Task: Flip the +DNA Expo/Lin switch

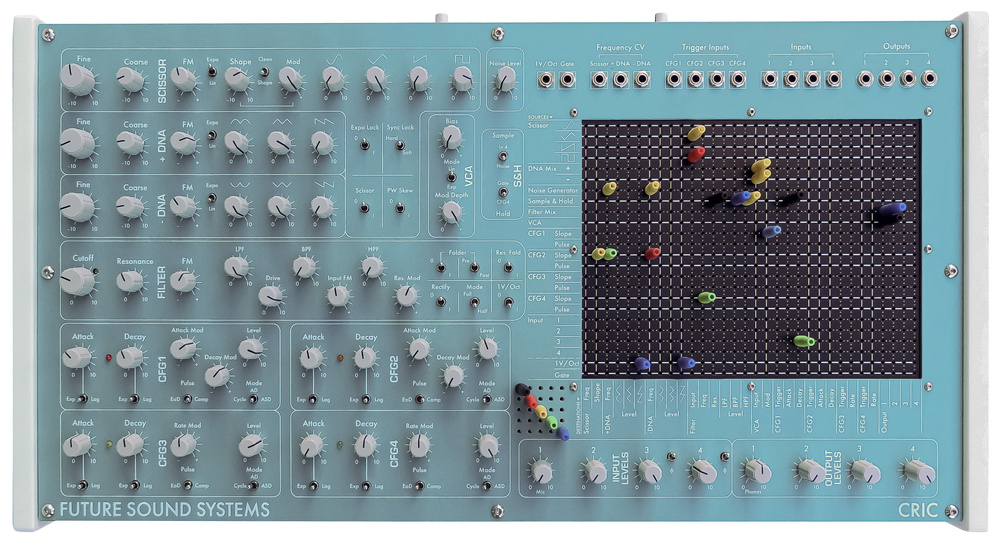Action: click(212, 135)
